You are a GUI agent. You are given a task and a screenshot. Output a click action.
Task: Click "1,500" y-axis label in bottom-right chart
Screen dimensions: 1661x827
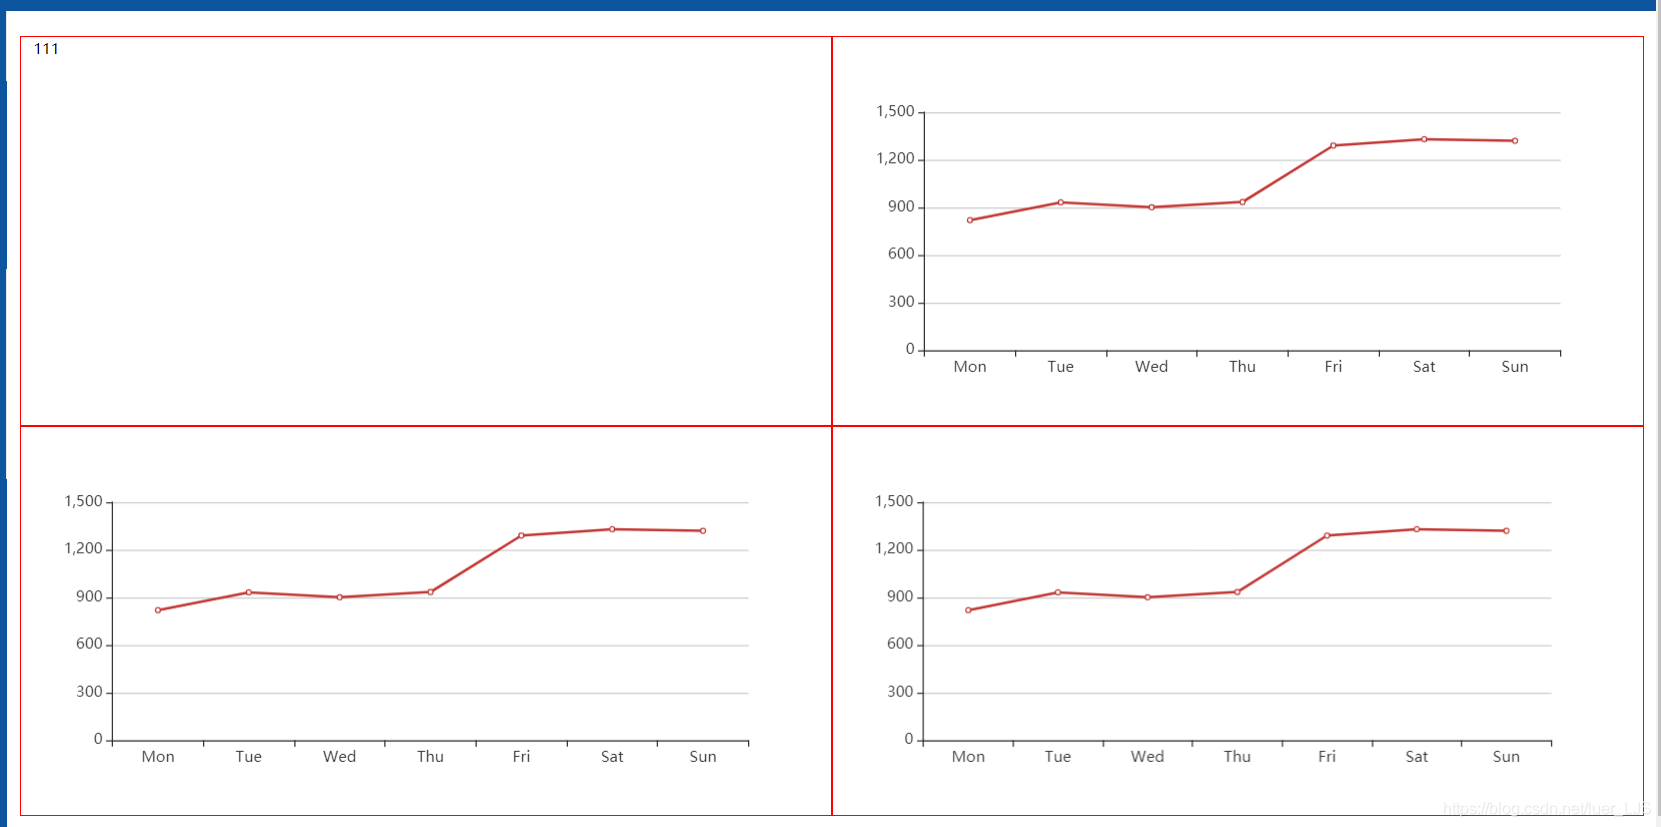[x=894, y=502]
